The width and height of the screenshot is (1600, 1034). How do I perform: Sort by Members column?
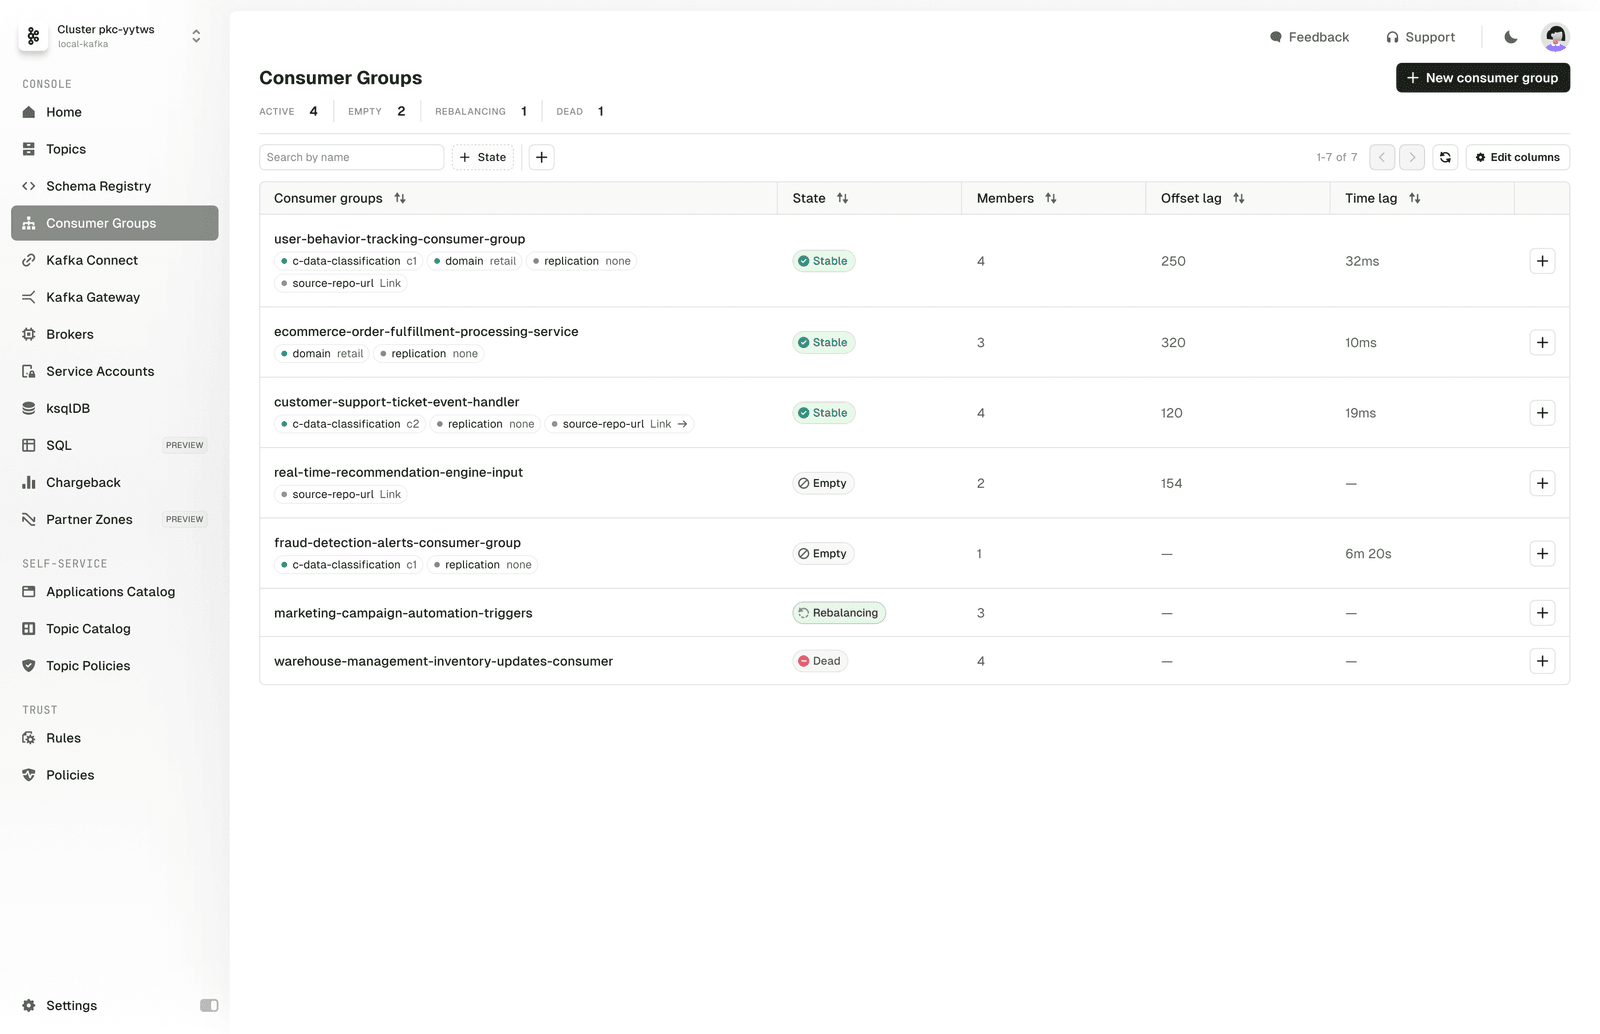pos(1050,198)
